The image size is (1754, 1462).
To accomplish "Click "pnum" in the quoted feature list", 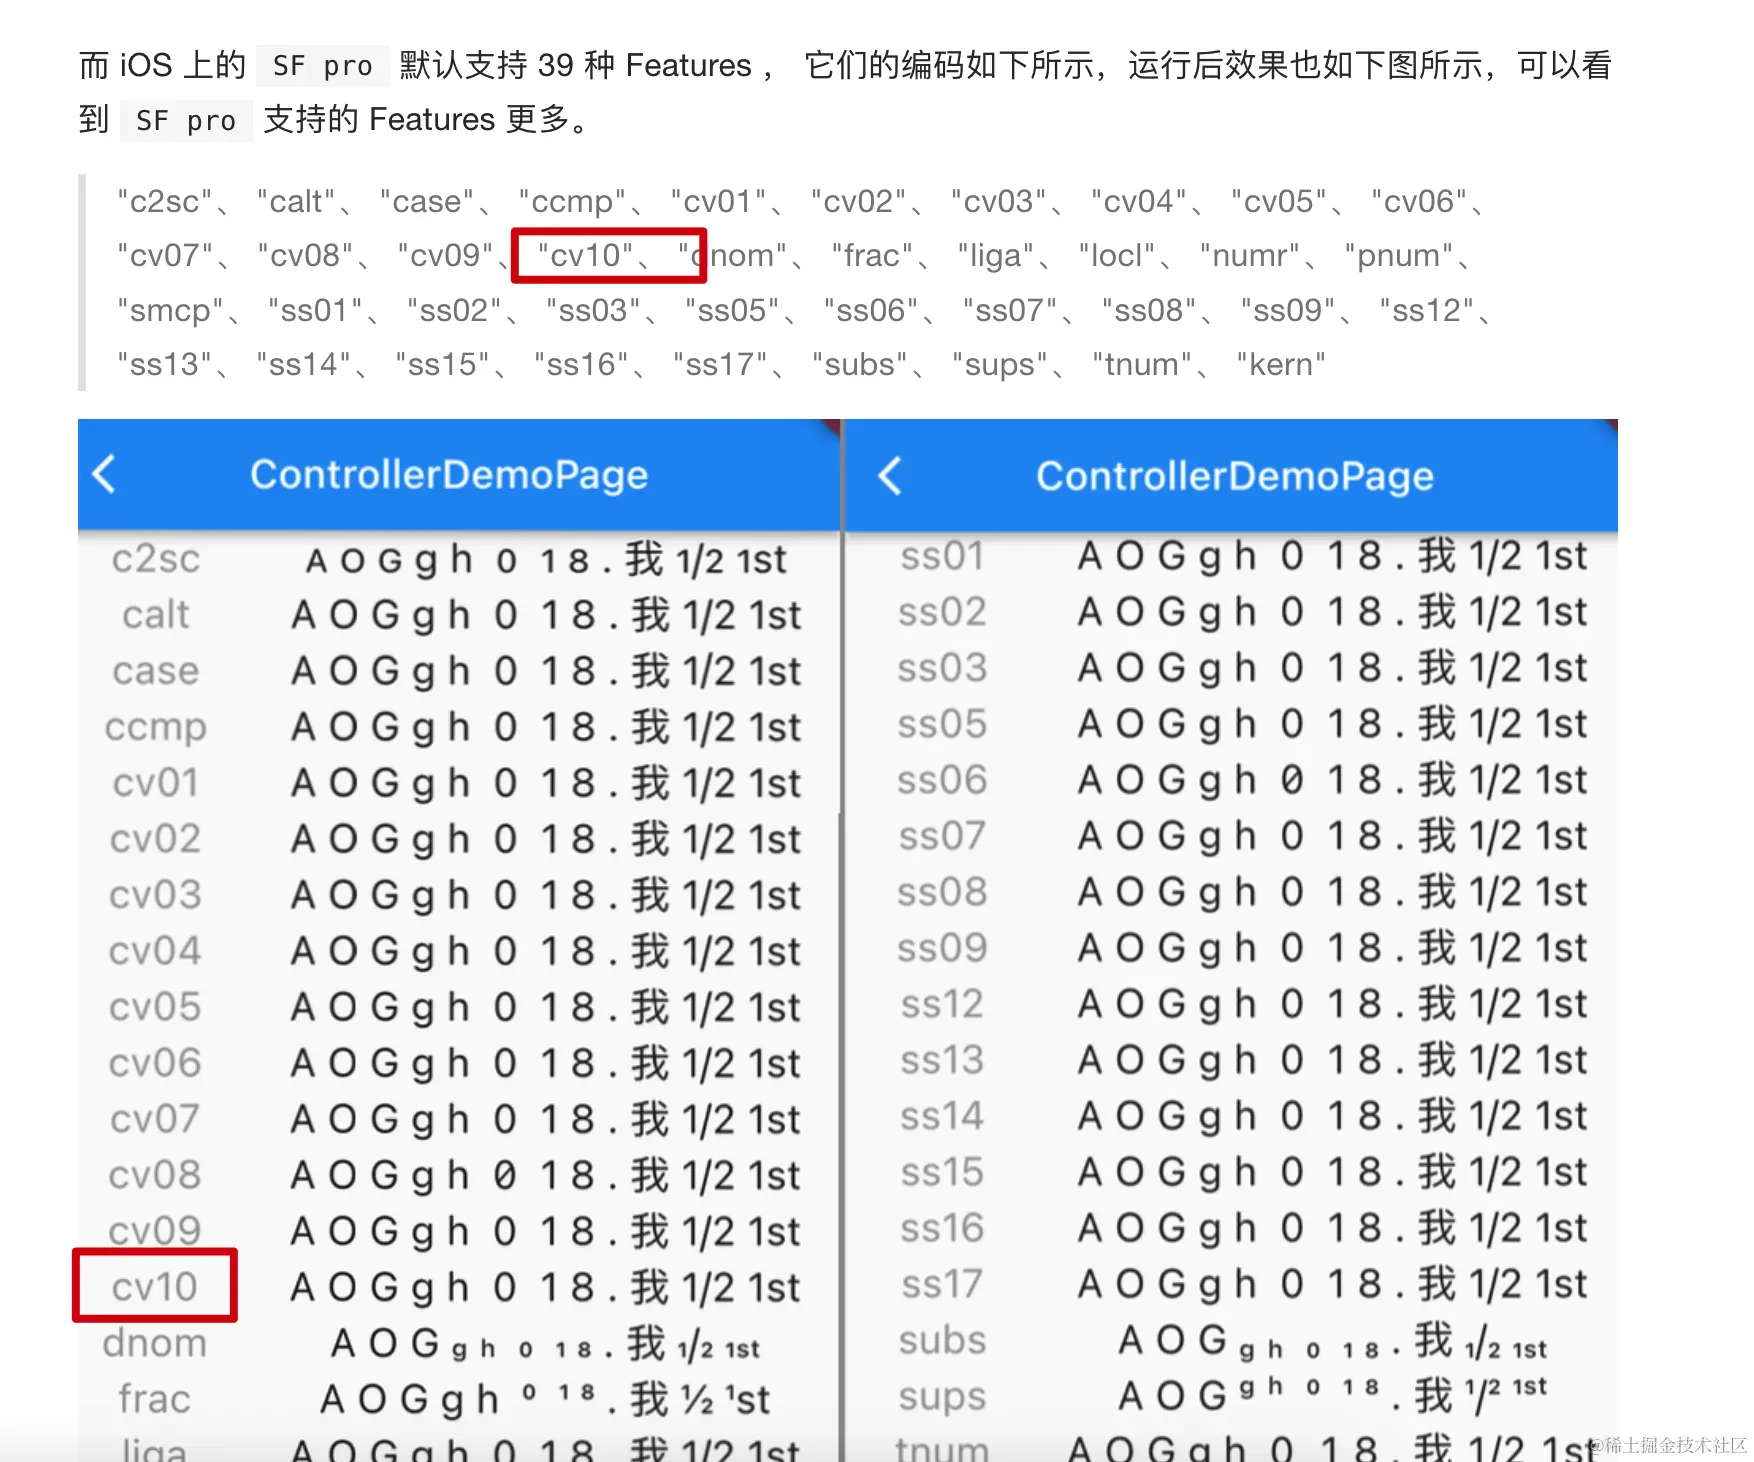I will click(x=1399, y=256).
